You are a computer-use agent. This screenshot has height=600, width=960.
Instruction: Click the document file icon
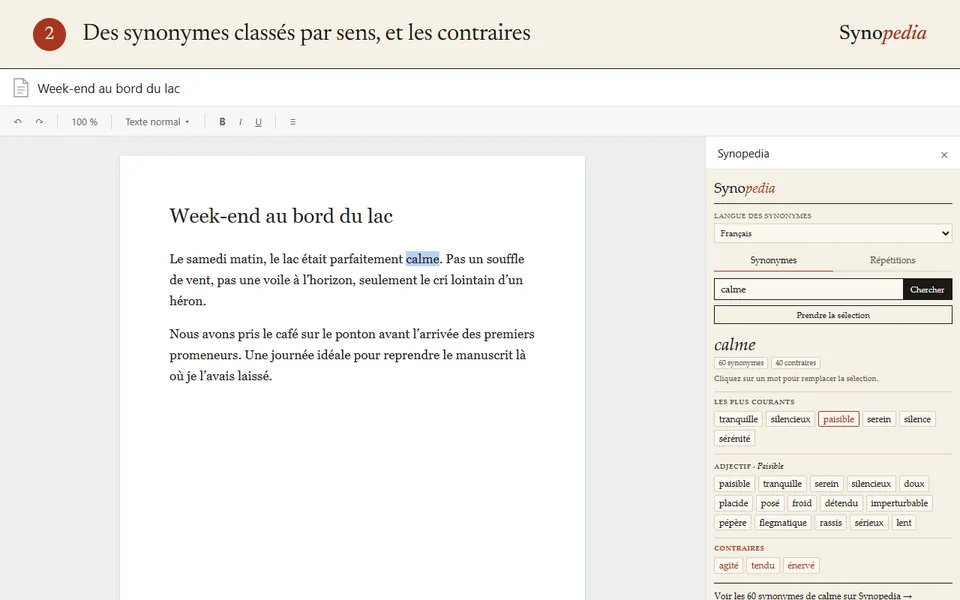[21, 88]
